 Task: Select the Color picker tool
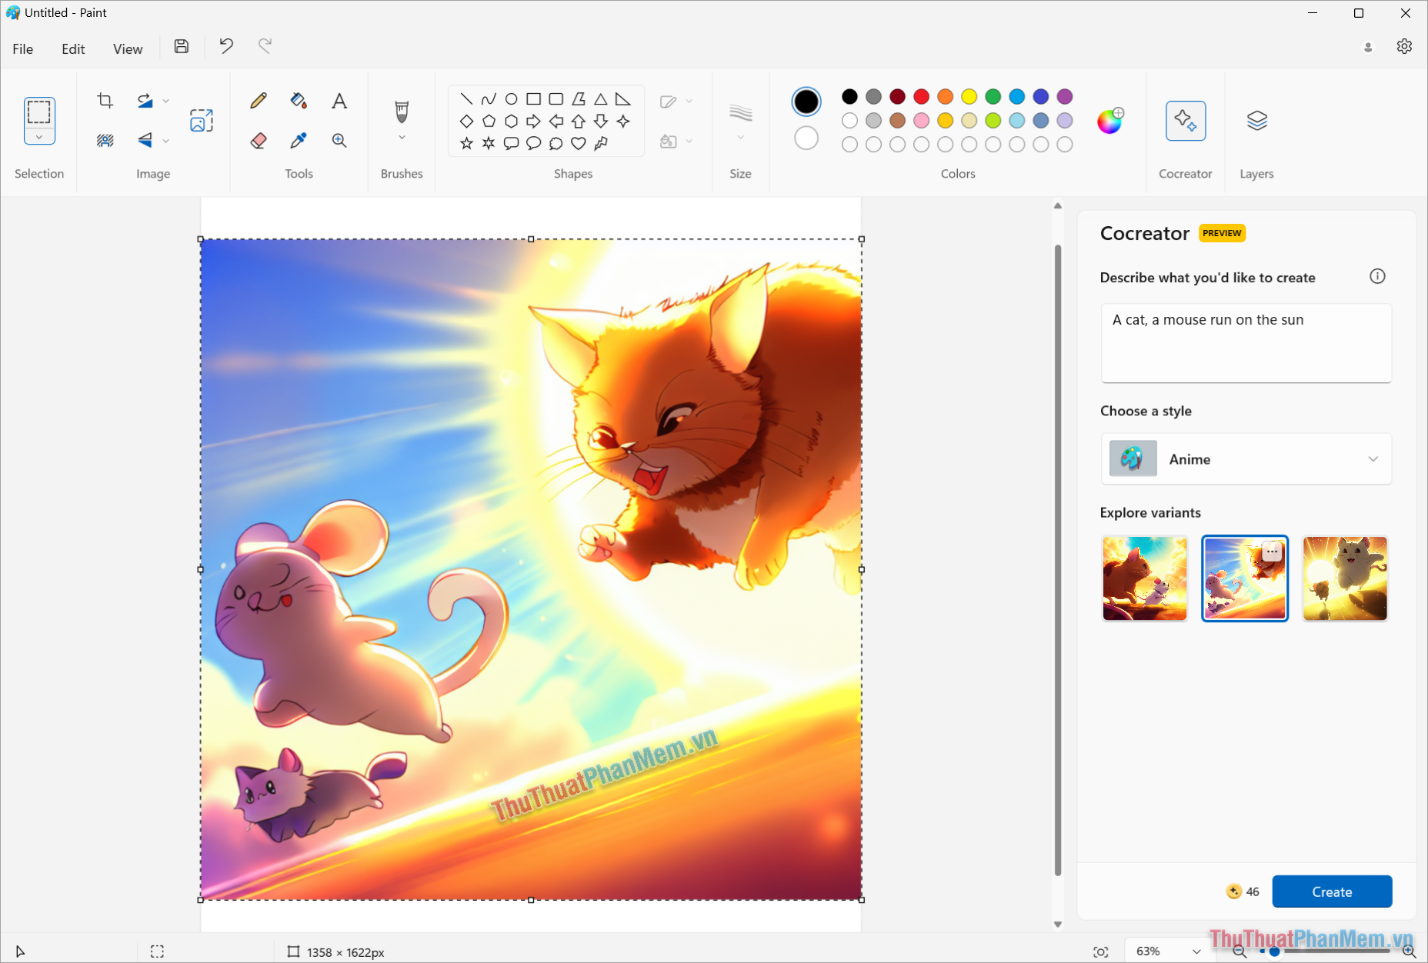[x=298, y=140]
